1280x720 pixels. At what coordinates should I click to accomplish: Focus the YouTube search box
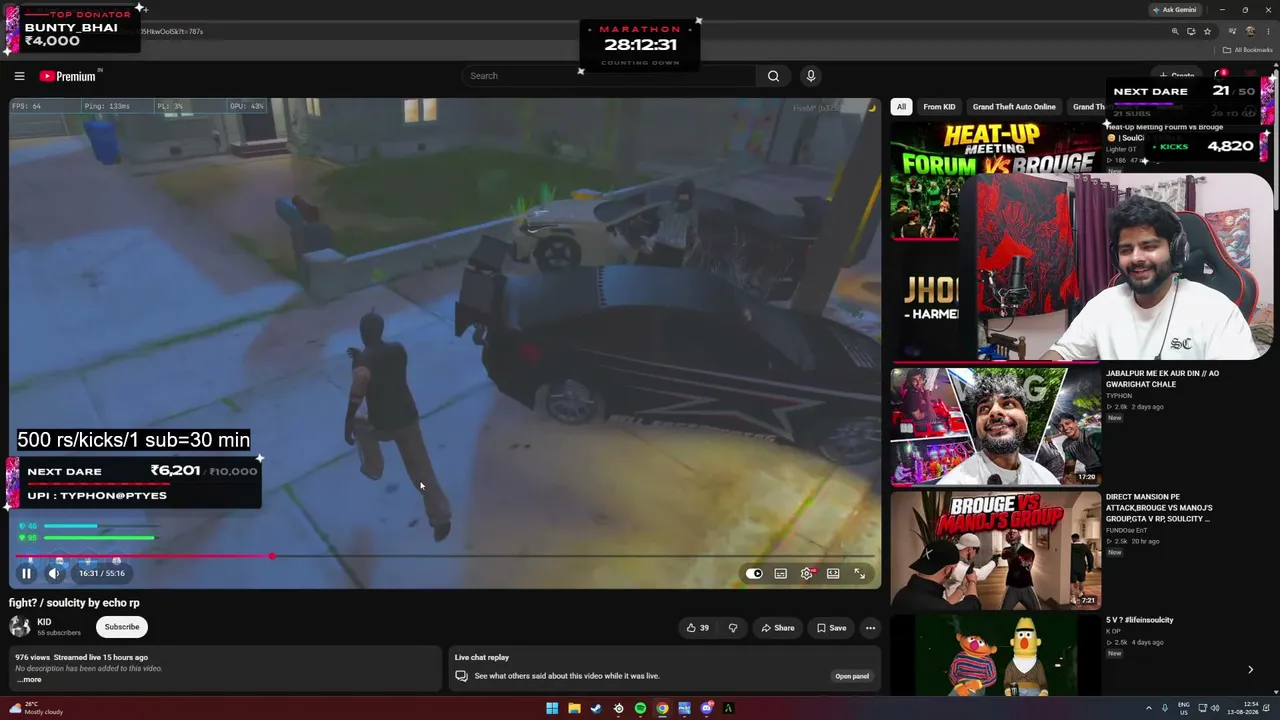(x=610, y=76)
